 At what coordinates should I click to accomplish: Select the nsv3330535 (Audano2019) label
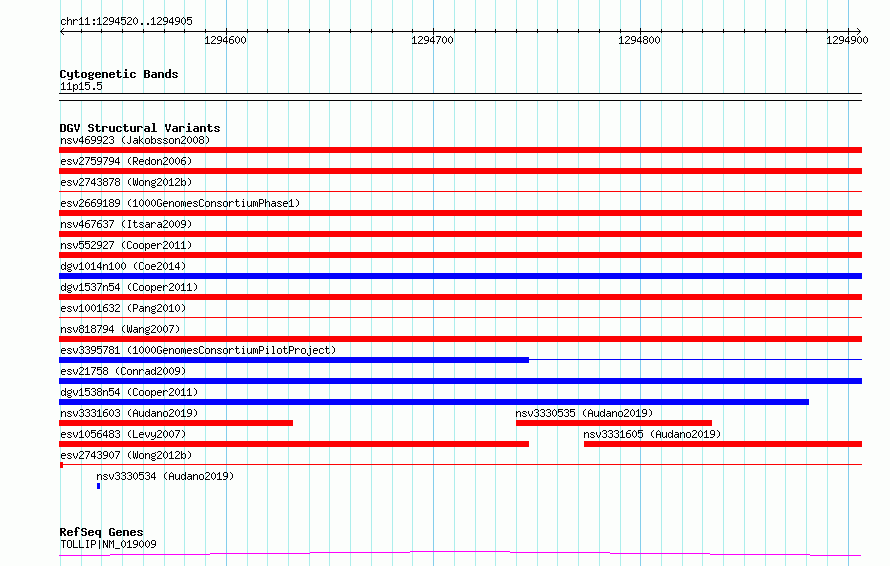click(584, 413)
